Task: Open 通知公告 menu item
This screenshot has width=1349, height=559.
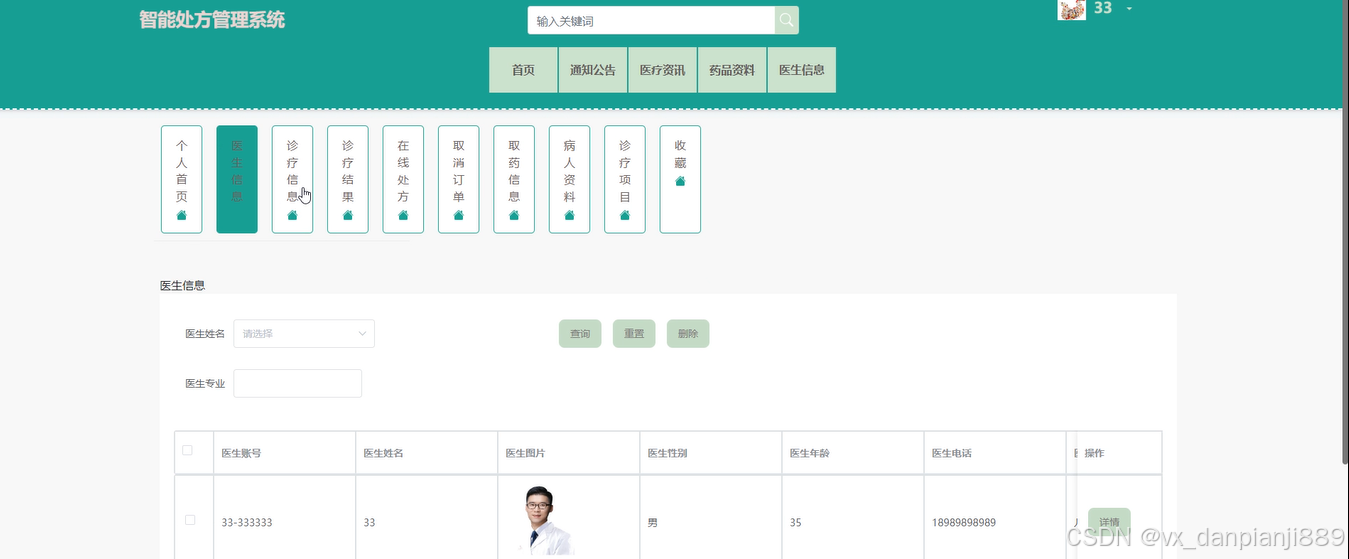Action: pyautogui.click(x=593, y=70)
